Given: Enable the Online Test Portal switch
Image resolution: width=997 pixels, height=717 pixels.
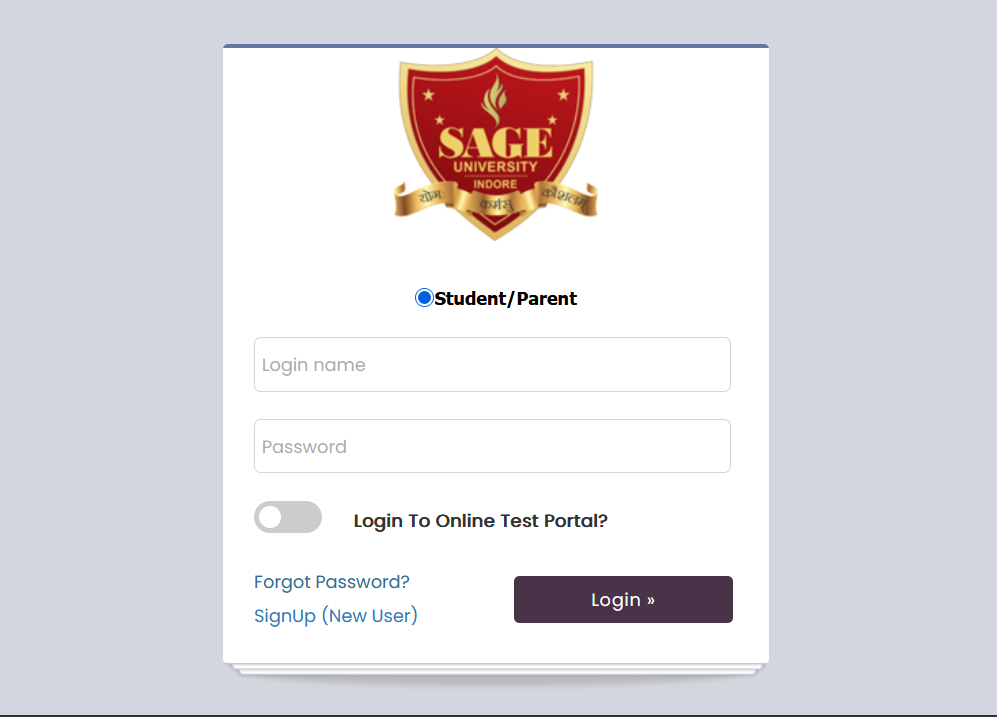Looking at the screenshot, I should coord(288,517).
